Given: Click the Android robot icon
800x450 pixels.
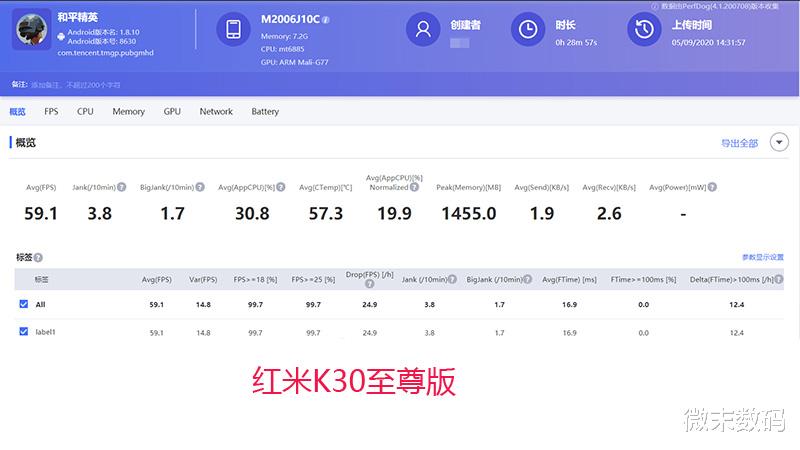Looking at the screenshot, I should pos(61,36).
